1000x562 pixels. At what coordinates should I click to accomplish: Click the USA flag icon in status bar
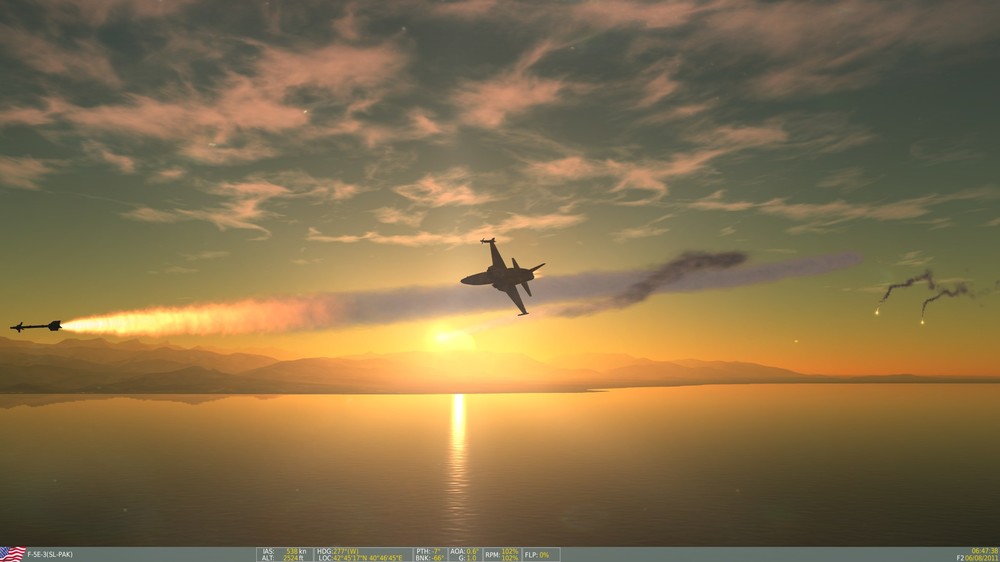tap(13, 554)
